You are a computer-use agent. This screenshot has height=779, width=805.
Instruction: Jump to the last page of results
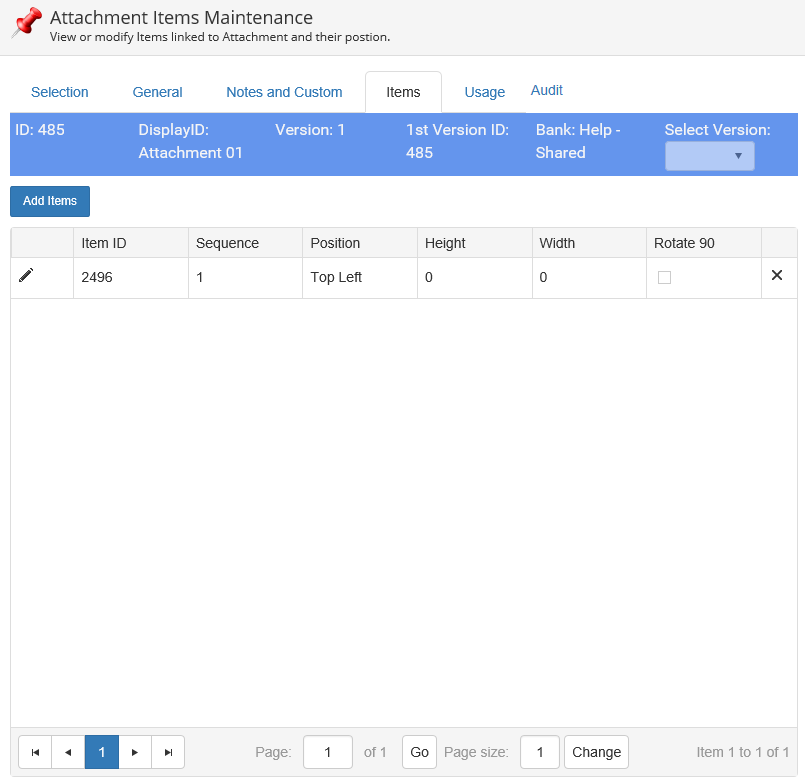click(x=168, y=752)
